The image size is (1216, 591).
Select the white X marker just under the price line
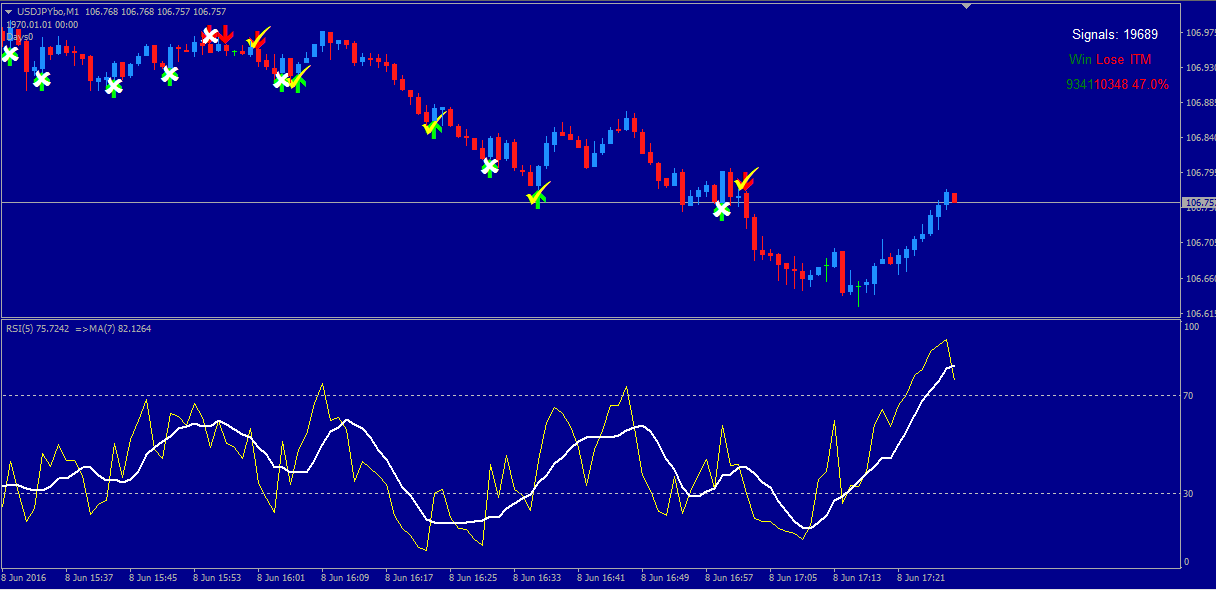[x=721, y=210]
